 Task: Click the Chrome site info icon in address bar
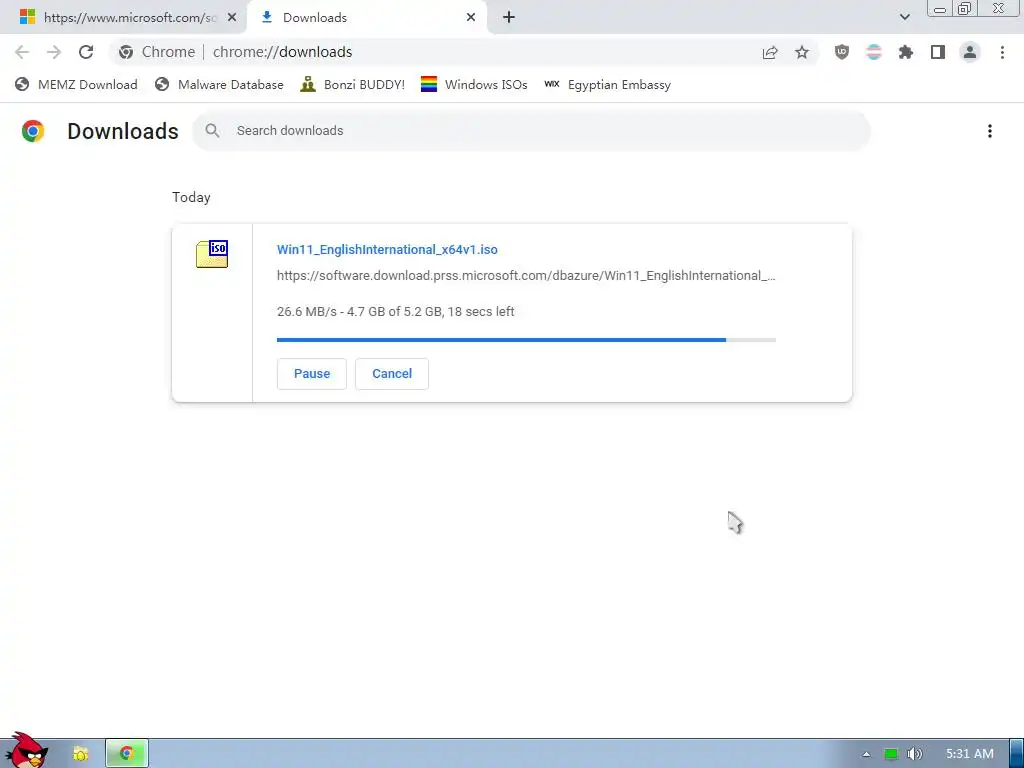coord(126,52)
